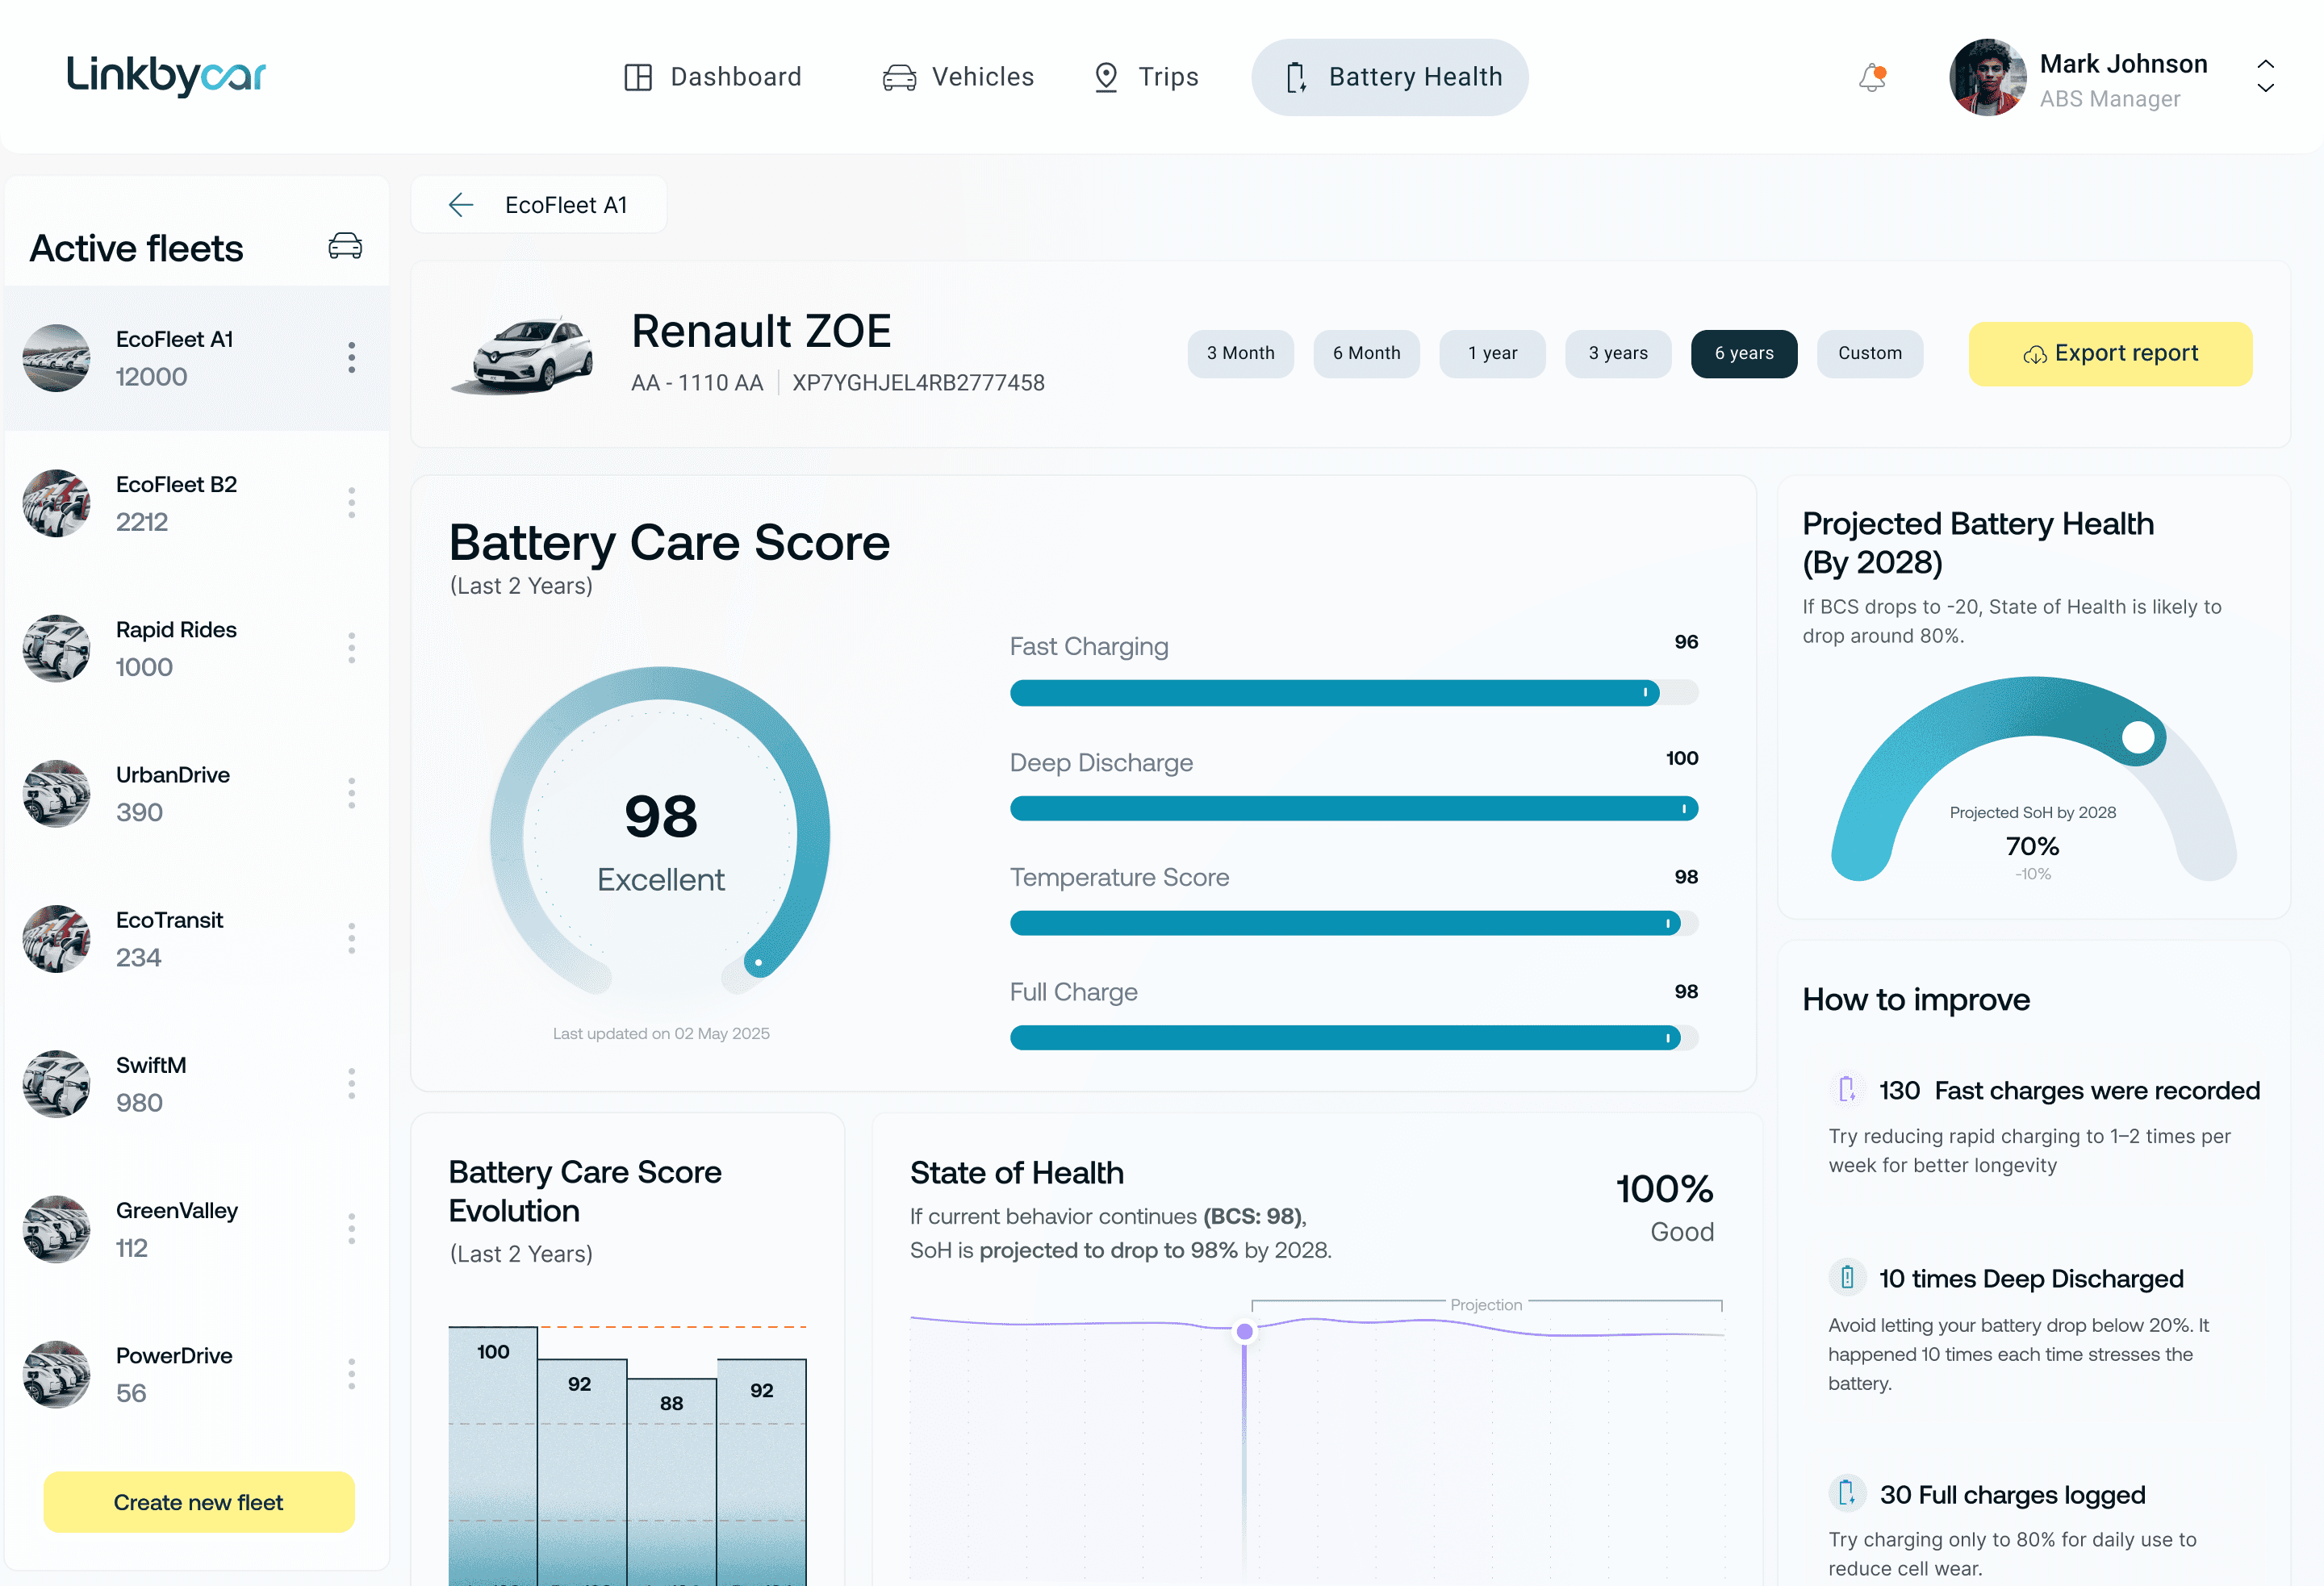
Task: Click the State of Health projection marker
Action: [x=1244, y=1331]
